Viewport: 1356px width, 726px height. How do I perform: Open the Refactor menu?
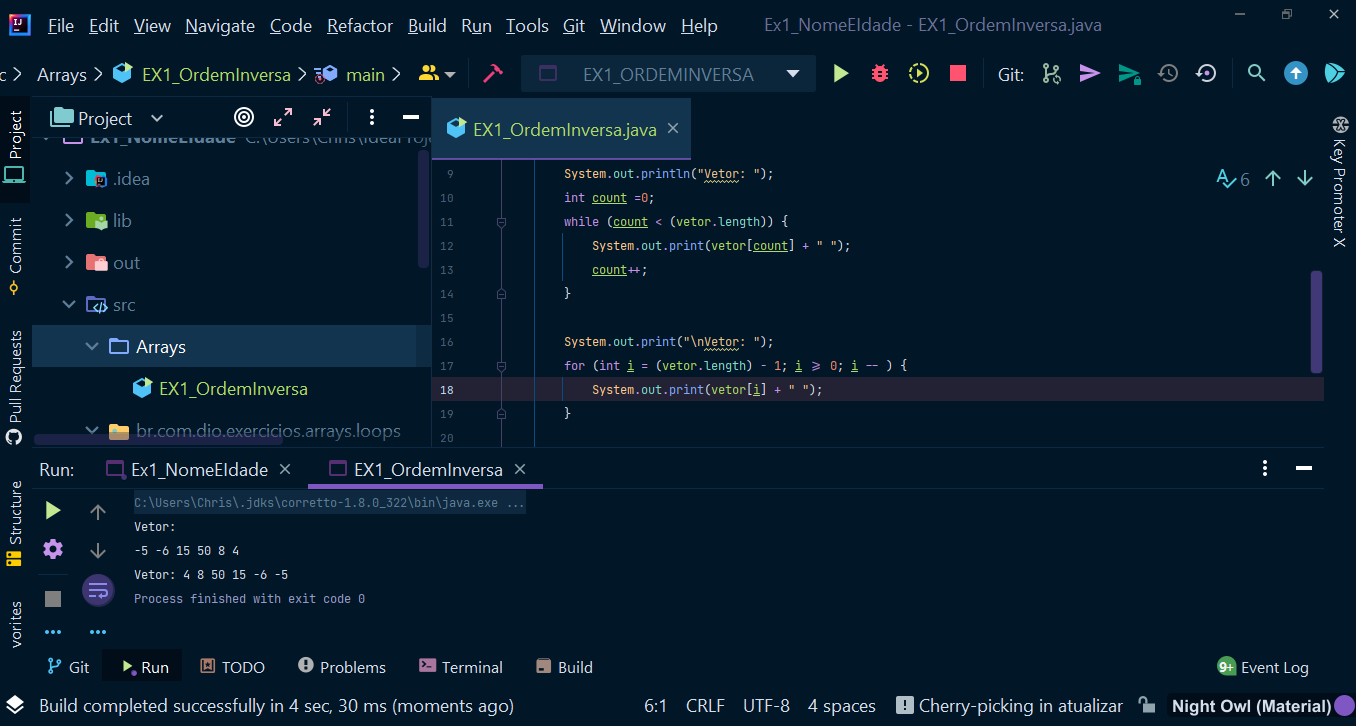point(360,26)
